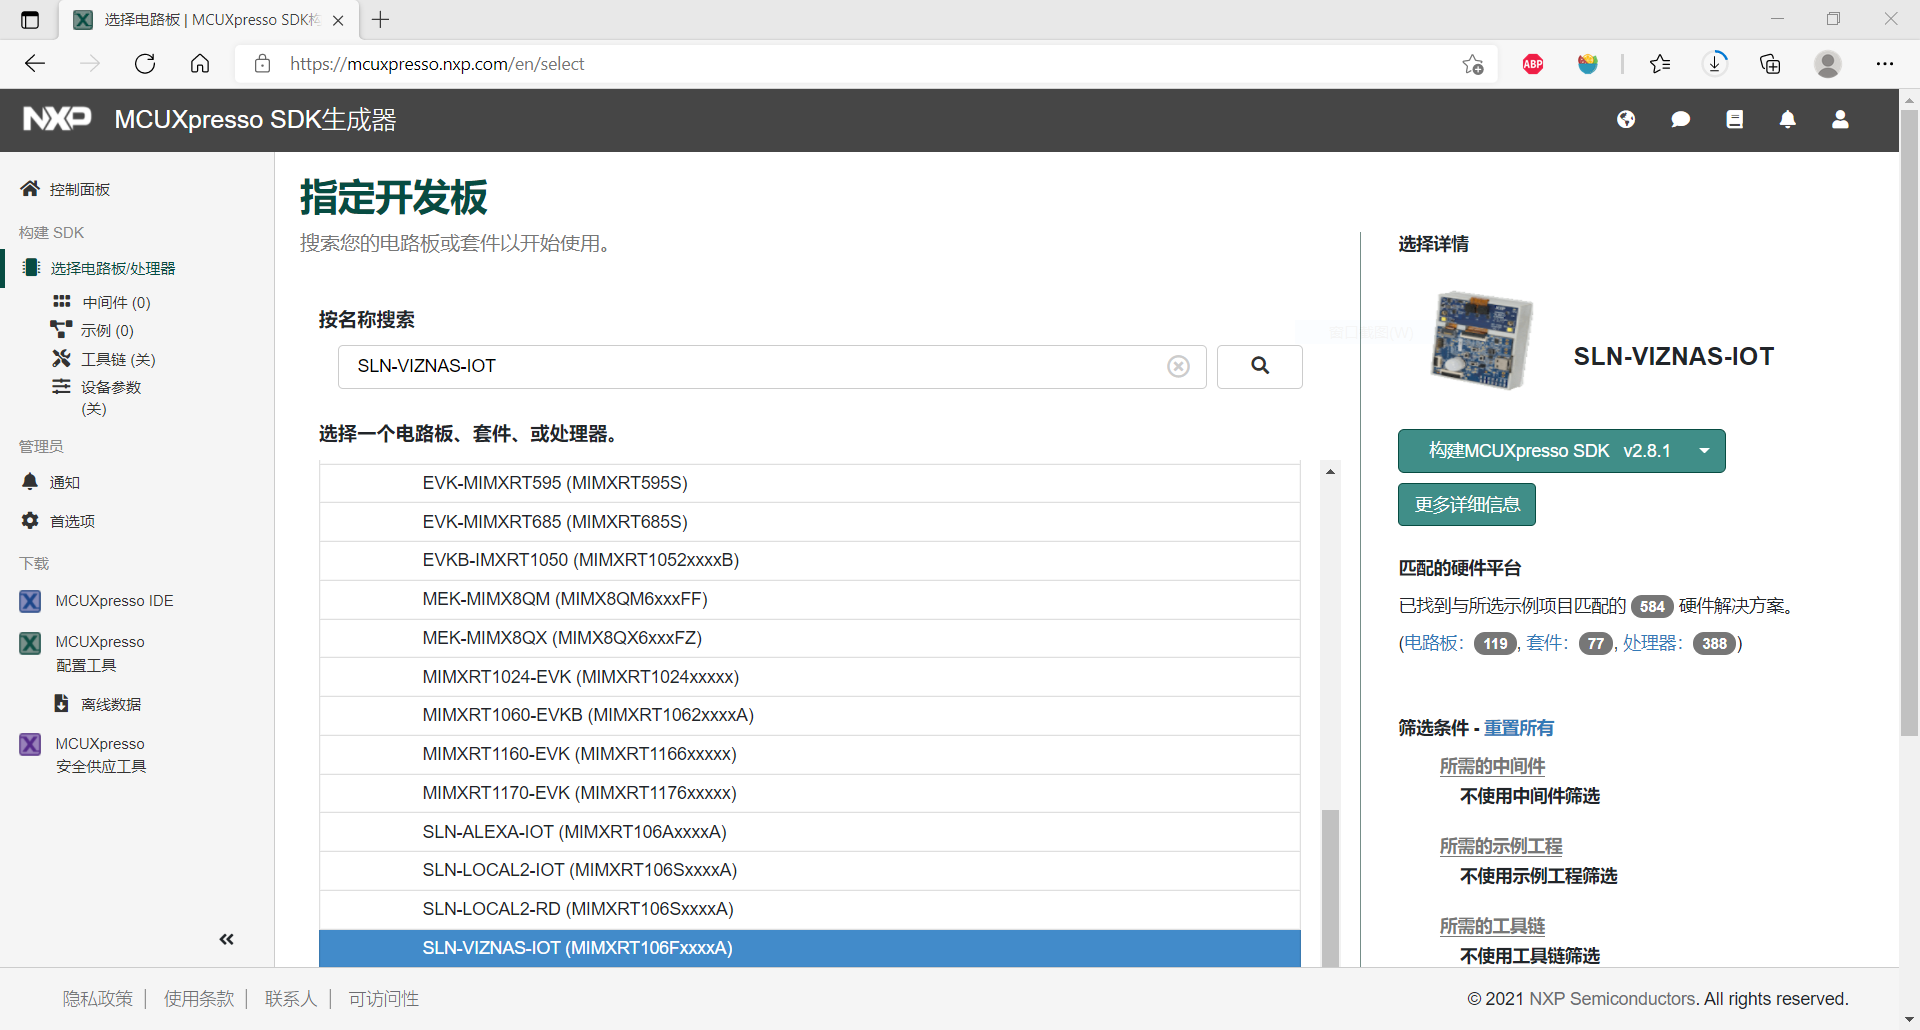Click SLN-VIZNAS-IOT board thumbnail image
Viewport: 1920px width, 1030px height.
pyautogui.click(x=1481, y=340)
